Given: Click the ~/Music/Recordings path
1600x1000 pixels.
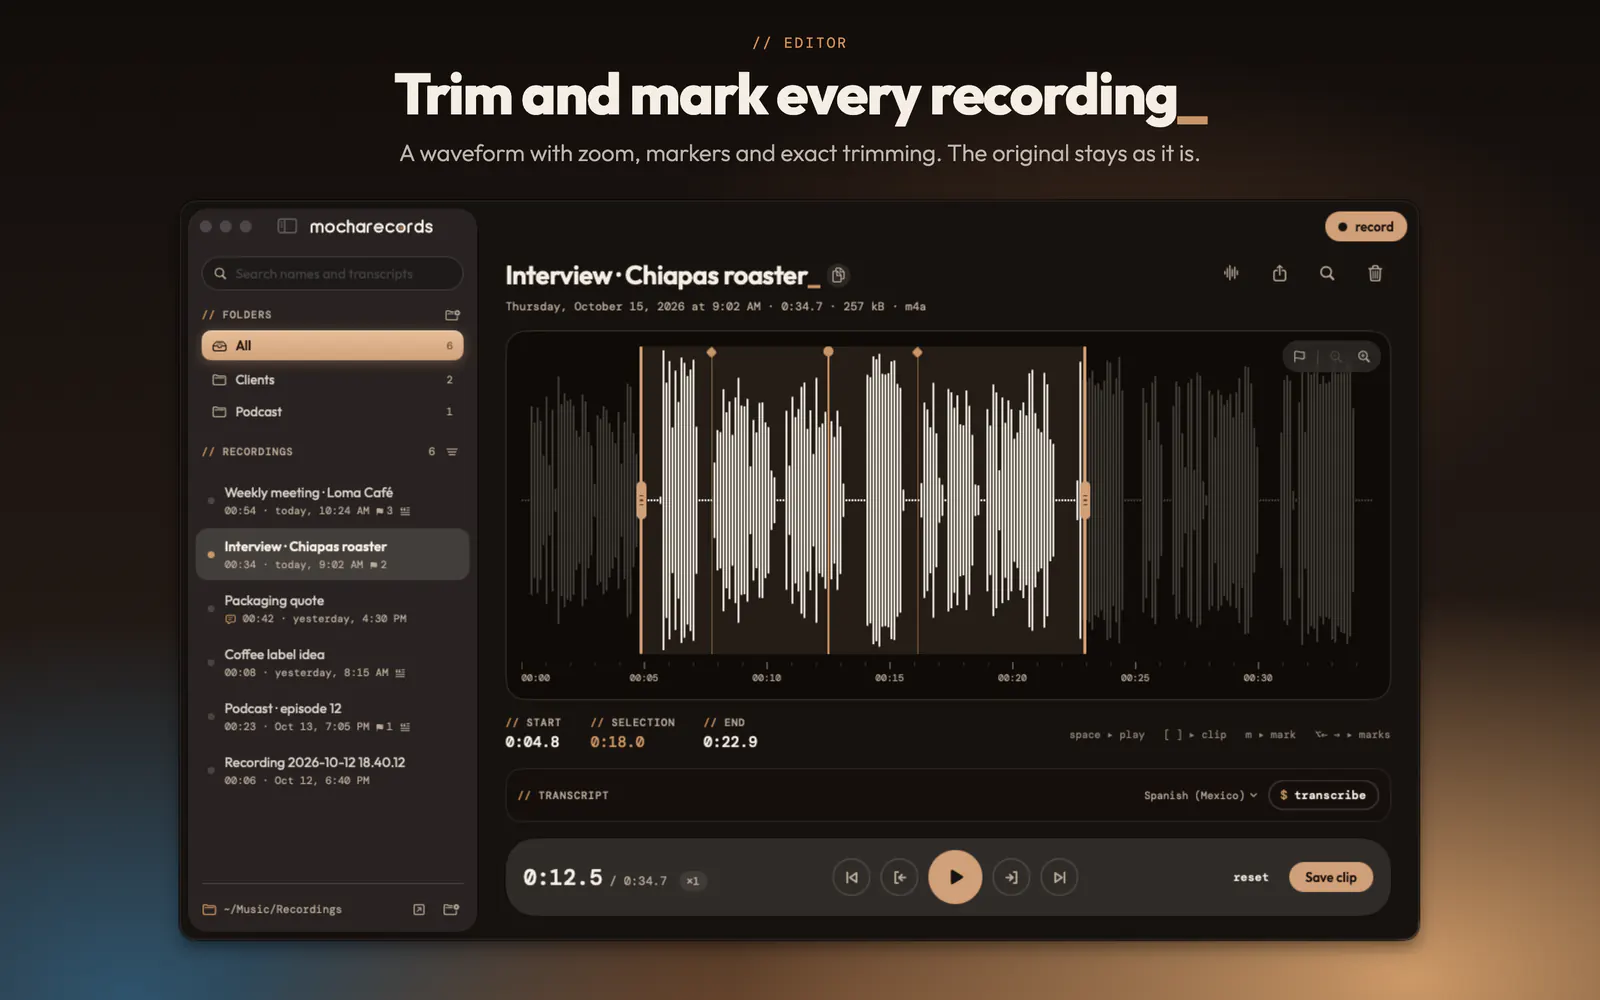Looking at the screenshot, I should [283, 909].
